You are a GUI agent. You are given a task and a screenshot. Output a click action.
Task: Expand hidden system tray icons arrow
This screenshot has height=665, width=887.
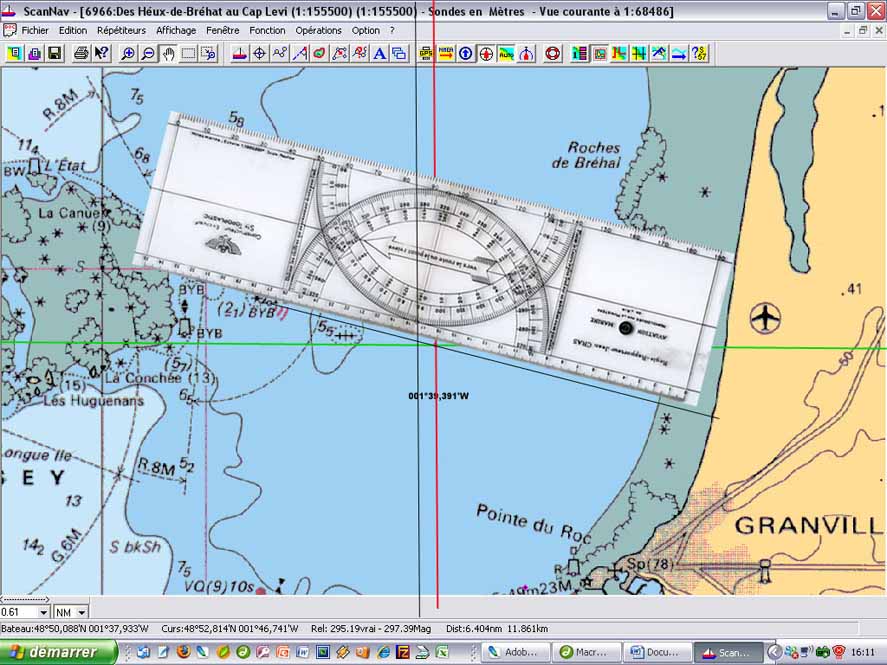point(774,652)
